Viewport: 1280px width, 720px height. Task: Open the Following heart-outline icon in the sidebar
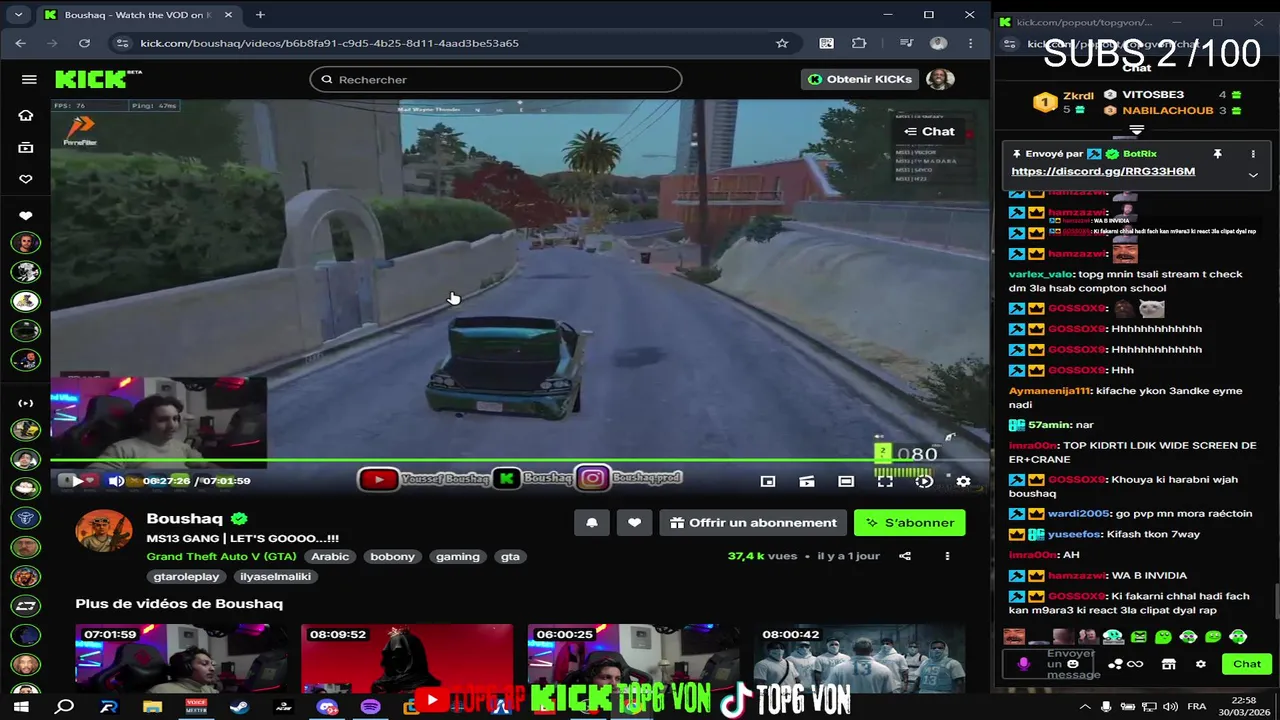[x=26, y=179]
